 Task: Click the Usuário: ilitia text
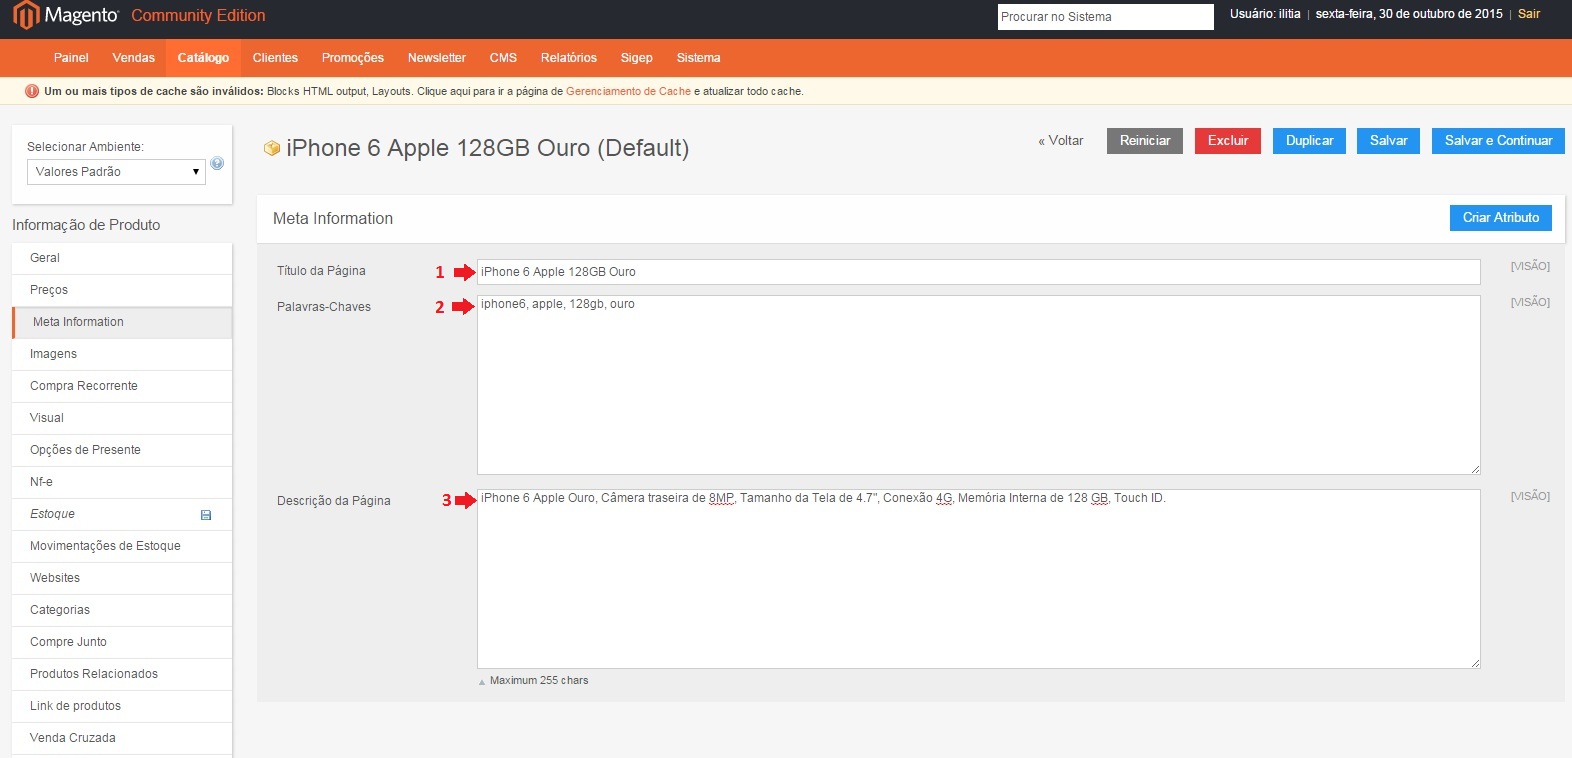click(1265, 14)
